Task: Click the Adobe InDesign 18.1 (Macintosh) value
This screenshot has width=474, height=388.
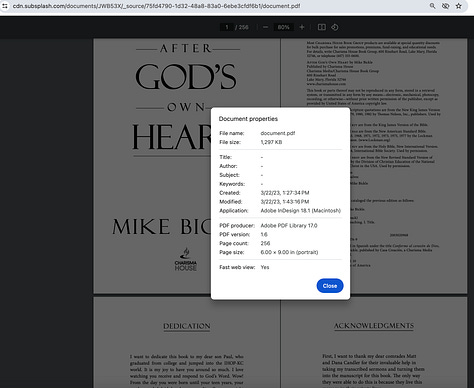Action: (x=301, y=211)
